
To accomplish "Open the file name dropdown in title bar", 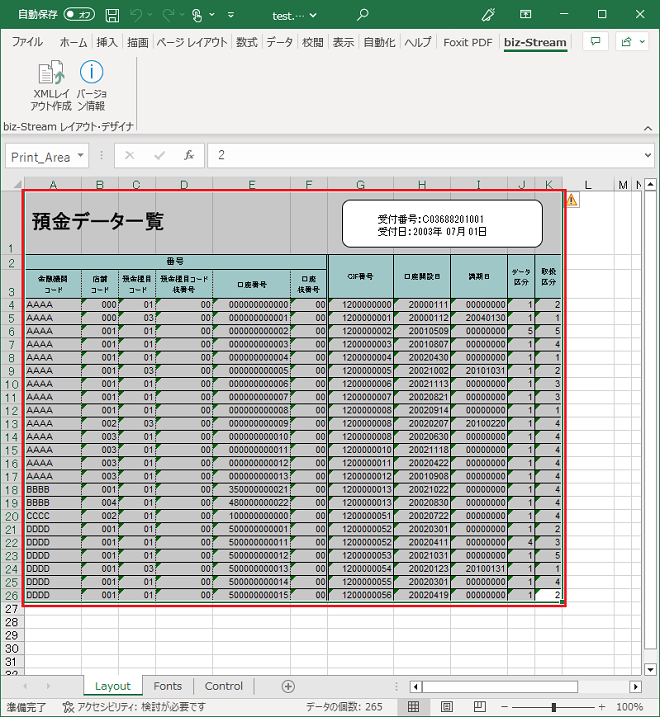I will [313, 16].
